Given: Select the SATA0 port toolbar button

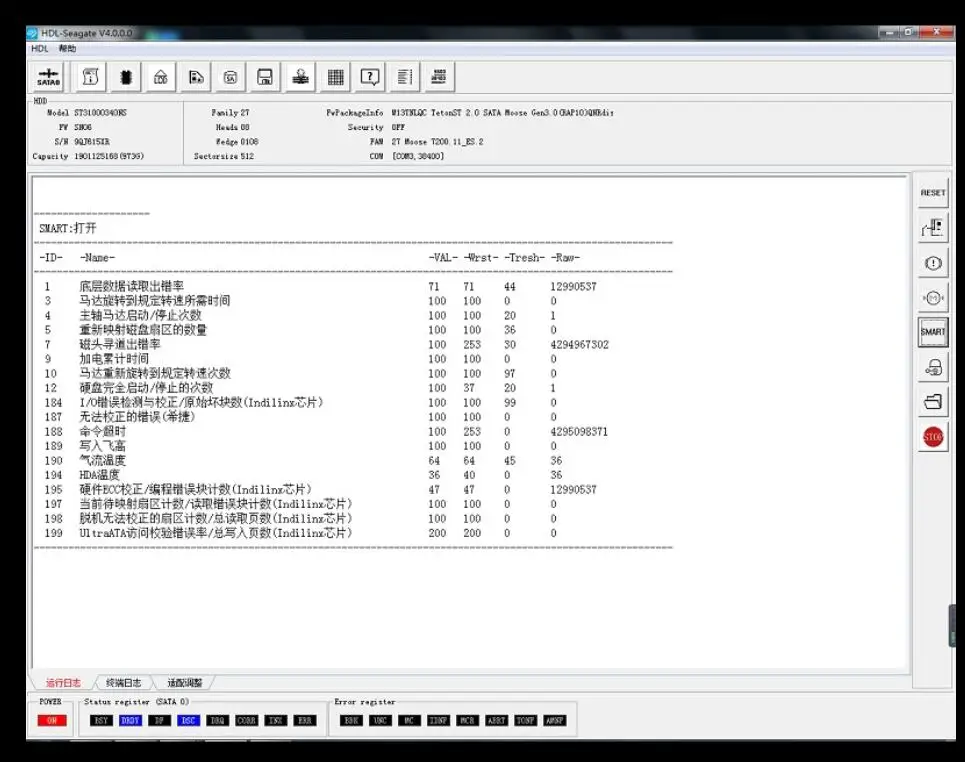Looking at the screenshot, I should (x=48, y=78).
